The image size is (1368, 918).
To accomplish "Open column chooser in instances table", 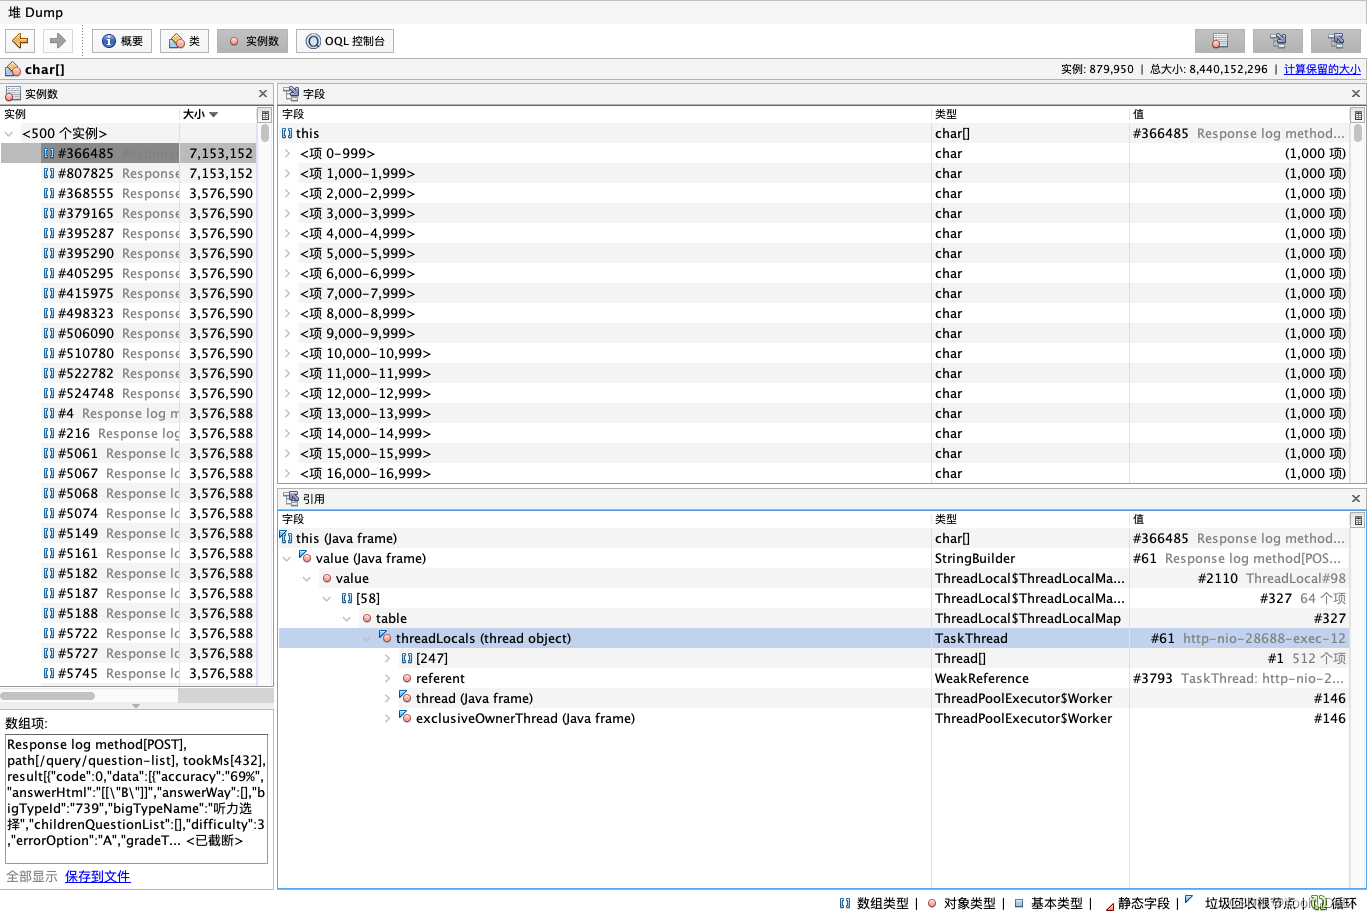I will coord(265,115).
